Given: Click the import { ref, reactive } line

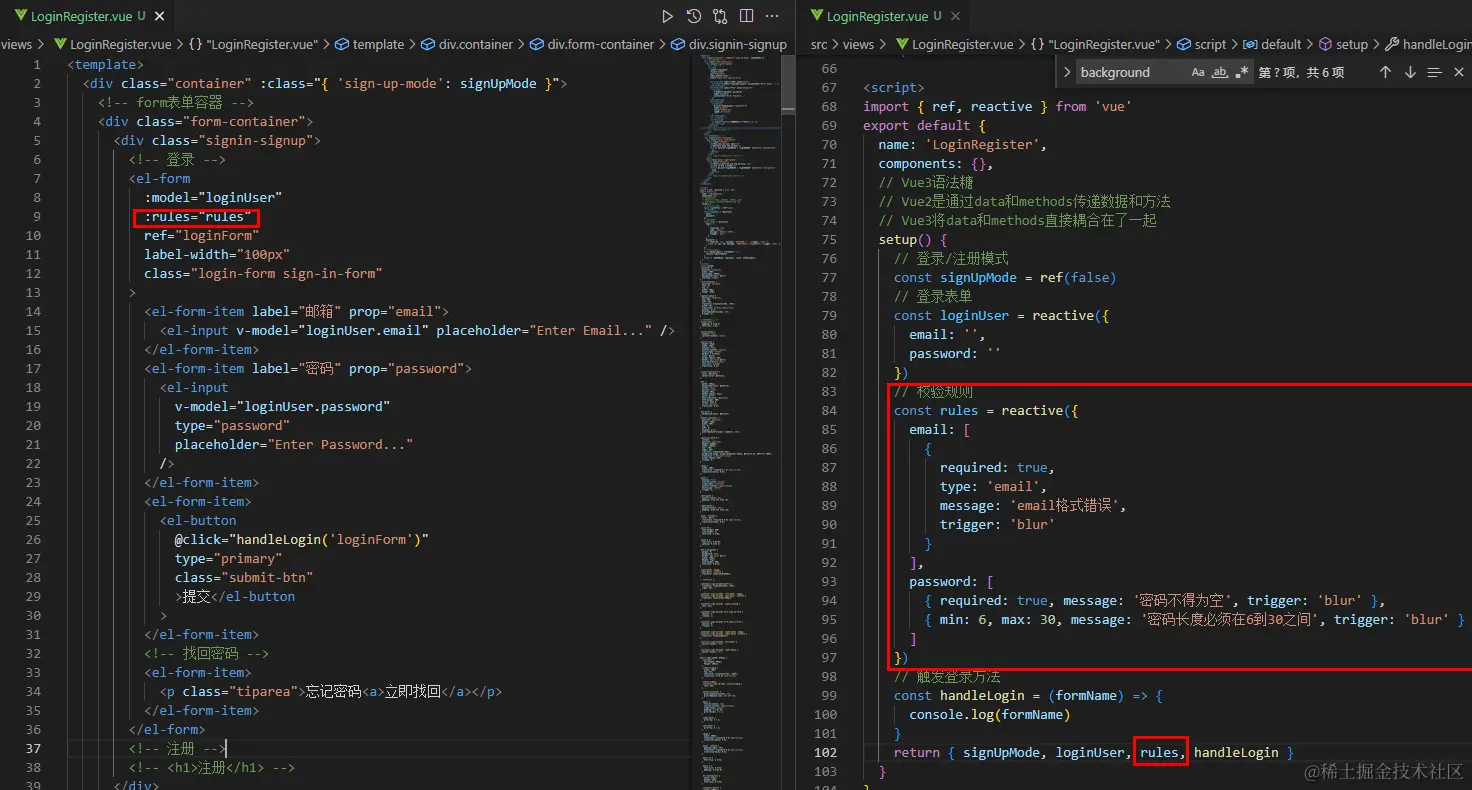Looking at the screenshot, I should click(997, 106).
